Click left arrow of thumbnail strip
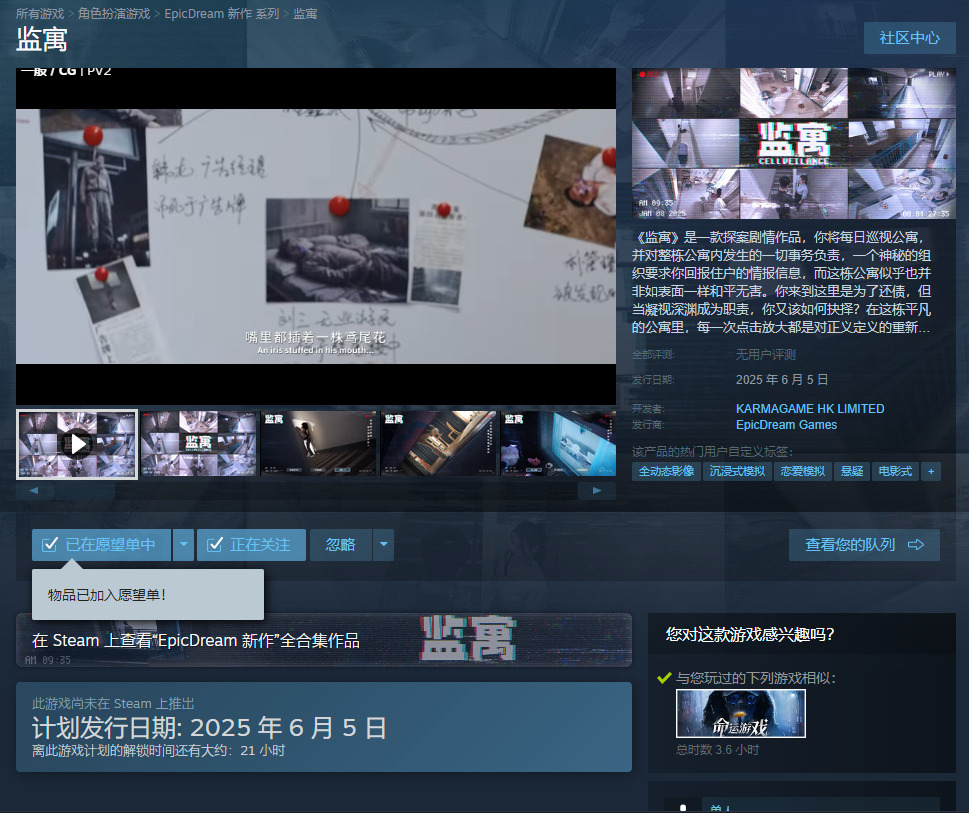 (x=34, y=491)
